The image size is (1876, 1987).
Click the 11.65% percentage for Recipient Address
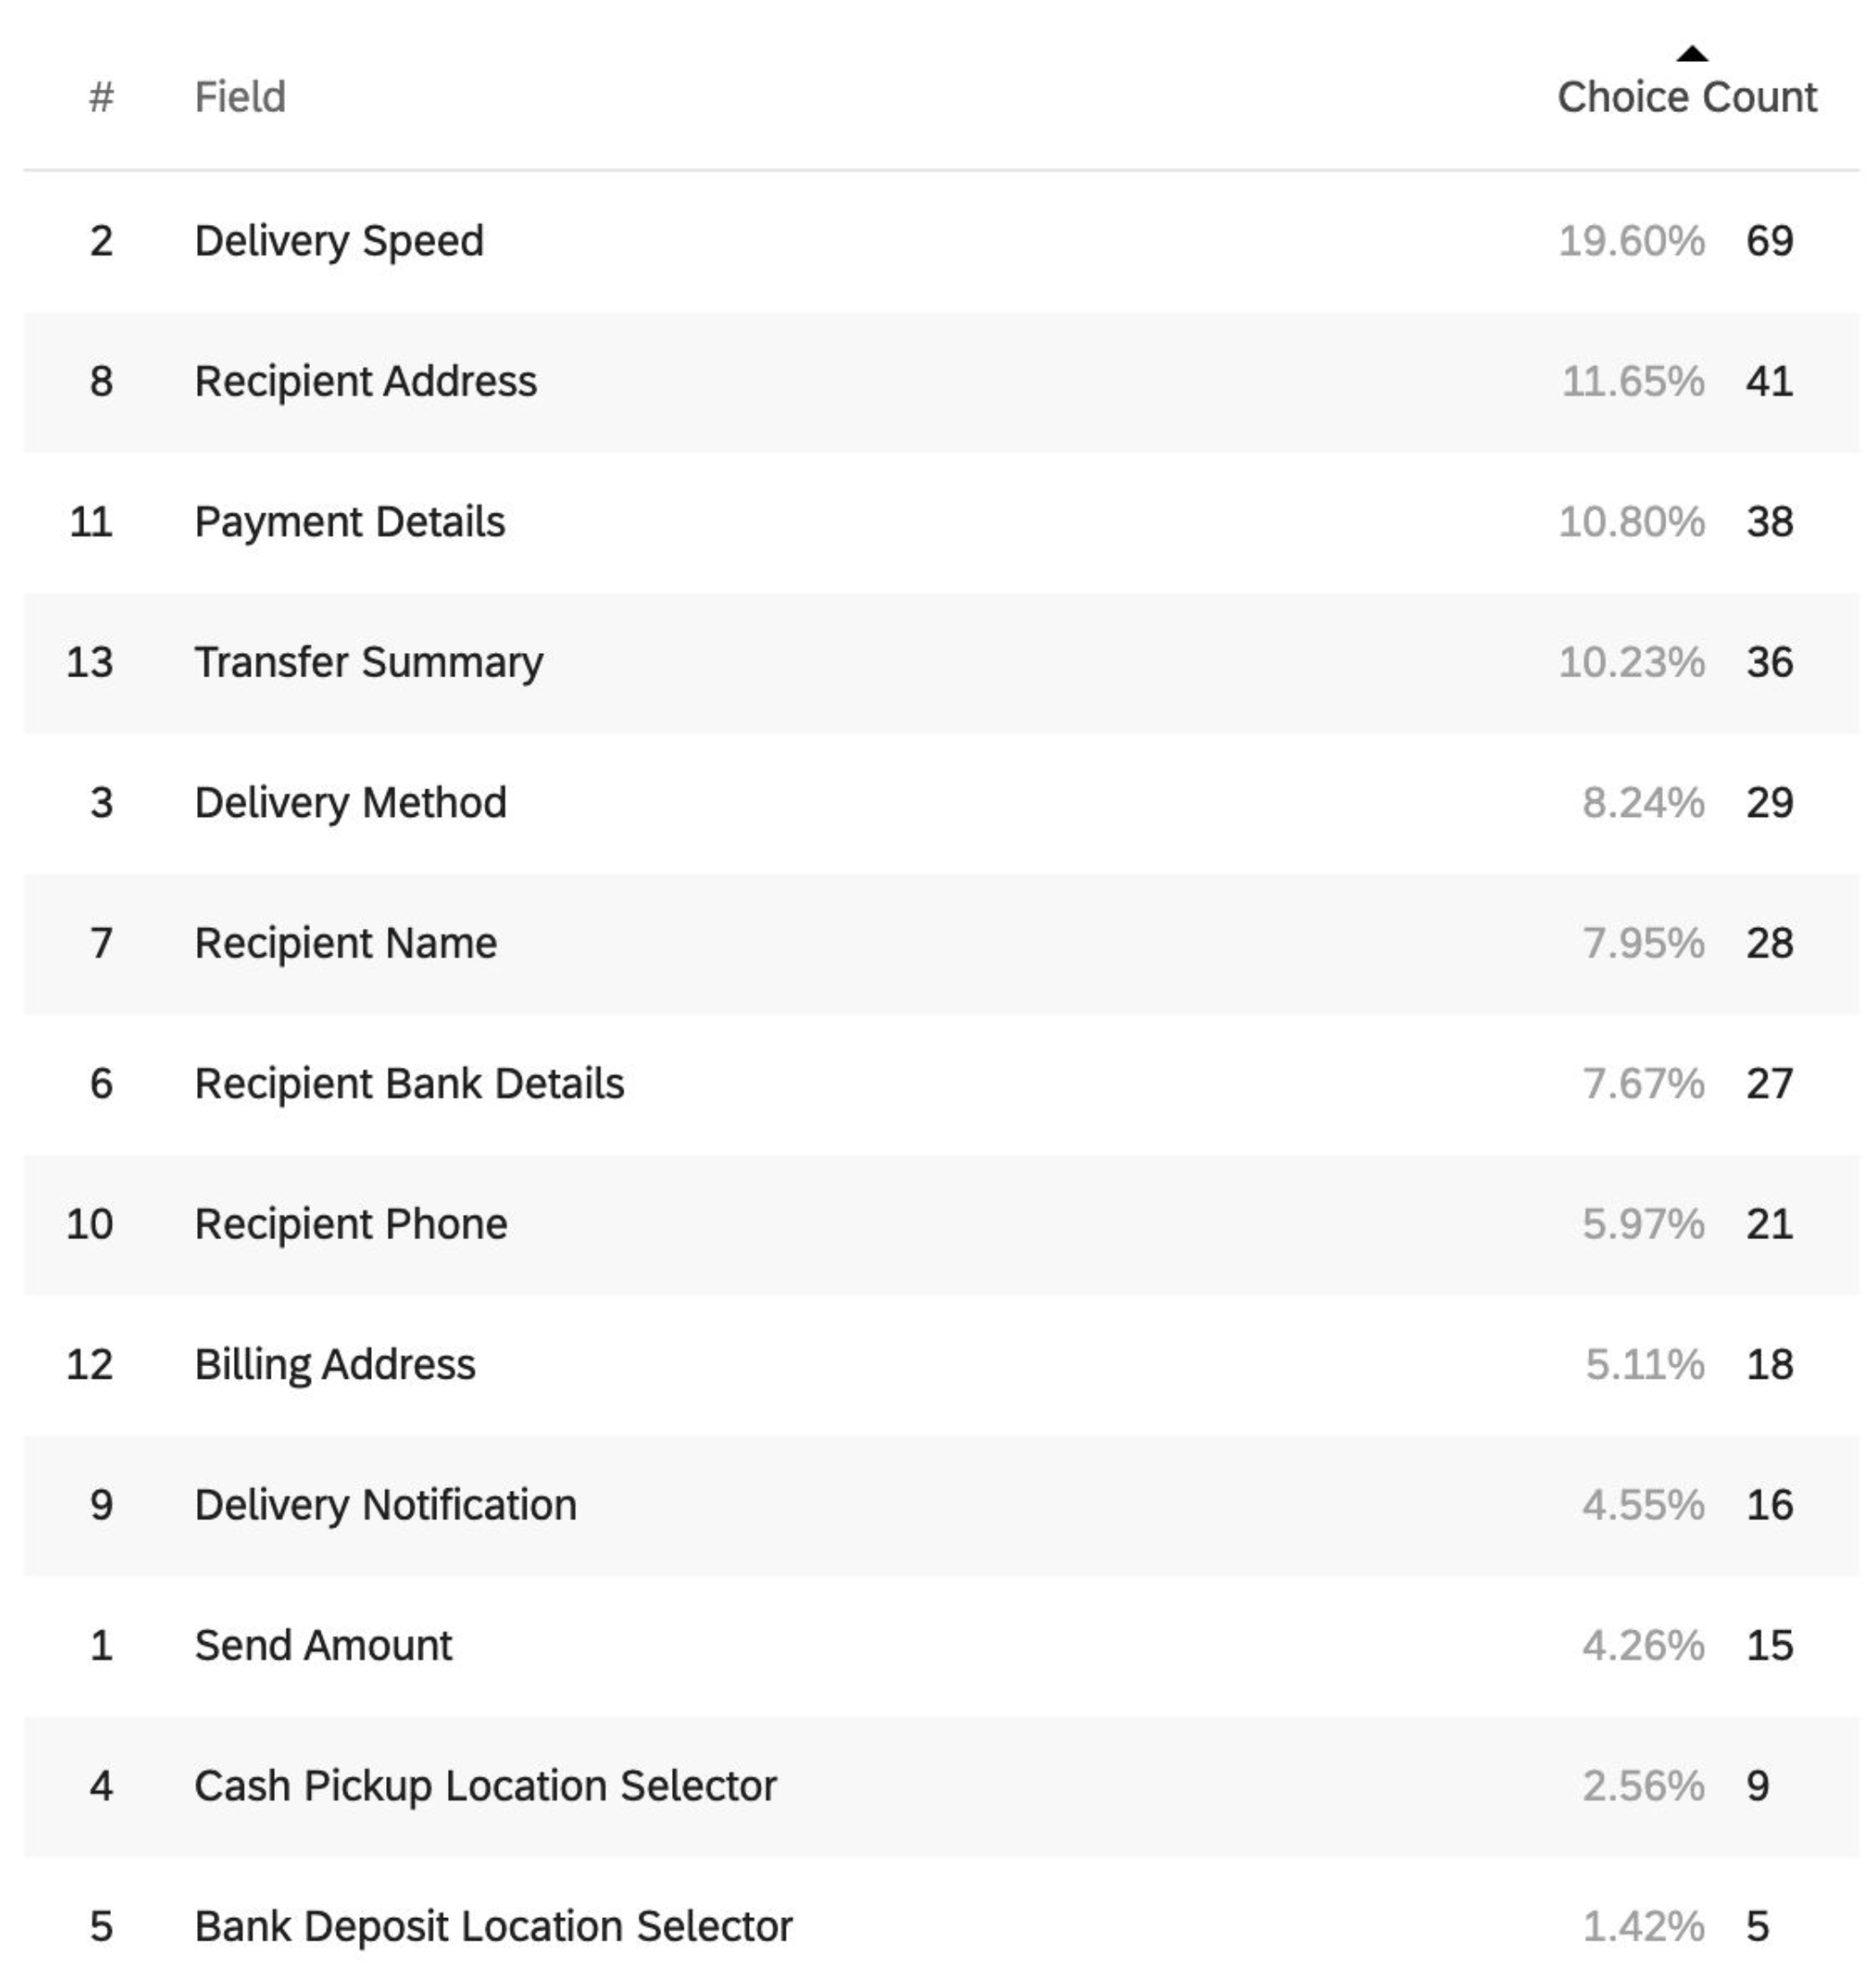coord(1633,382)
